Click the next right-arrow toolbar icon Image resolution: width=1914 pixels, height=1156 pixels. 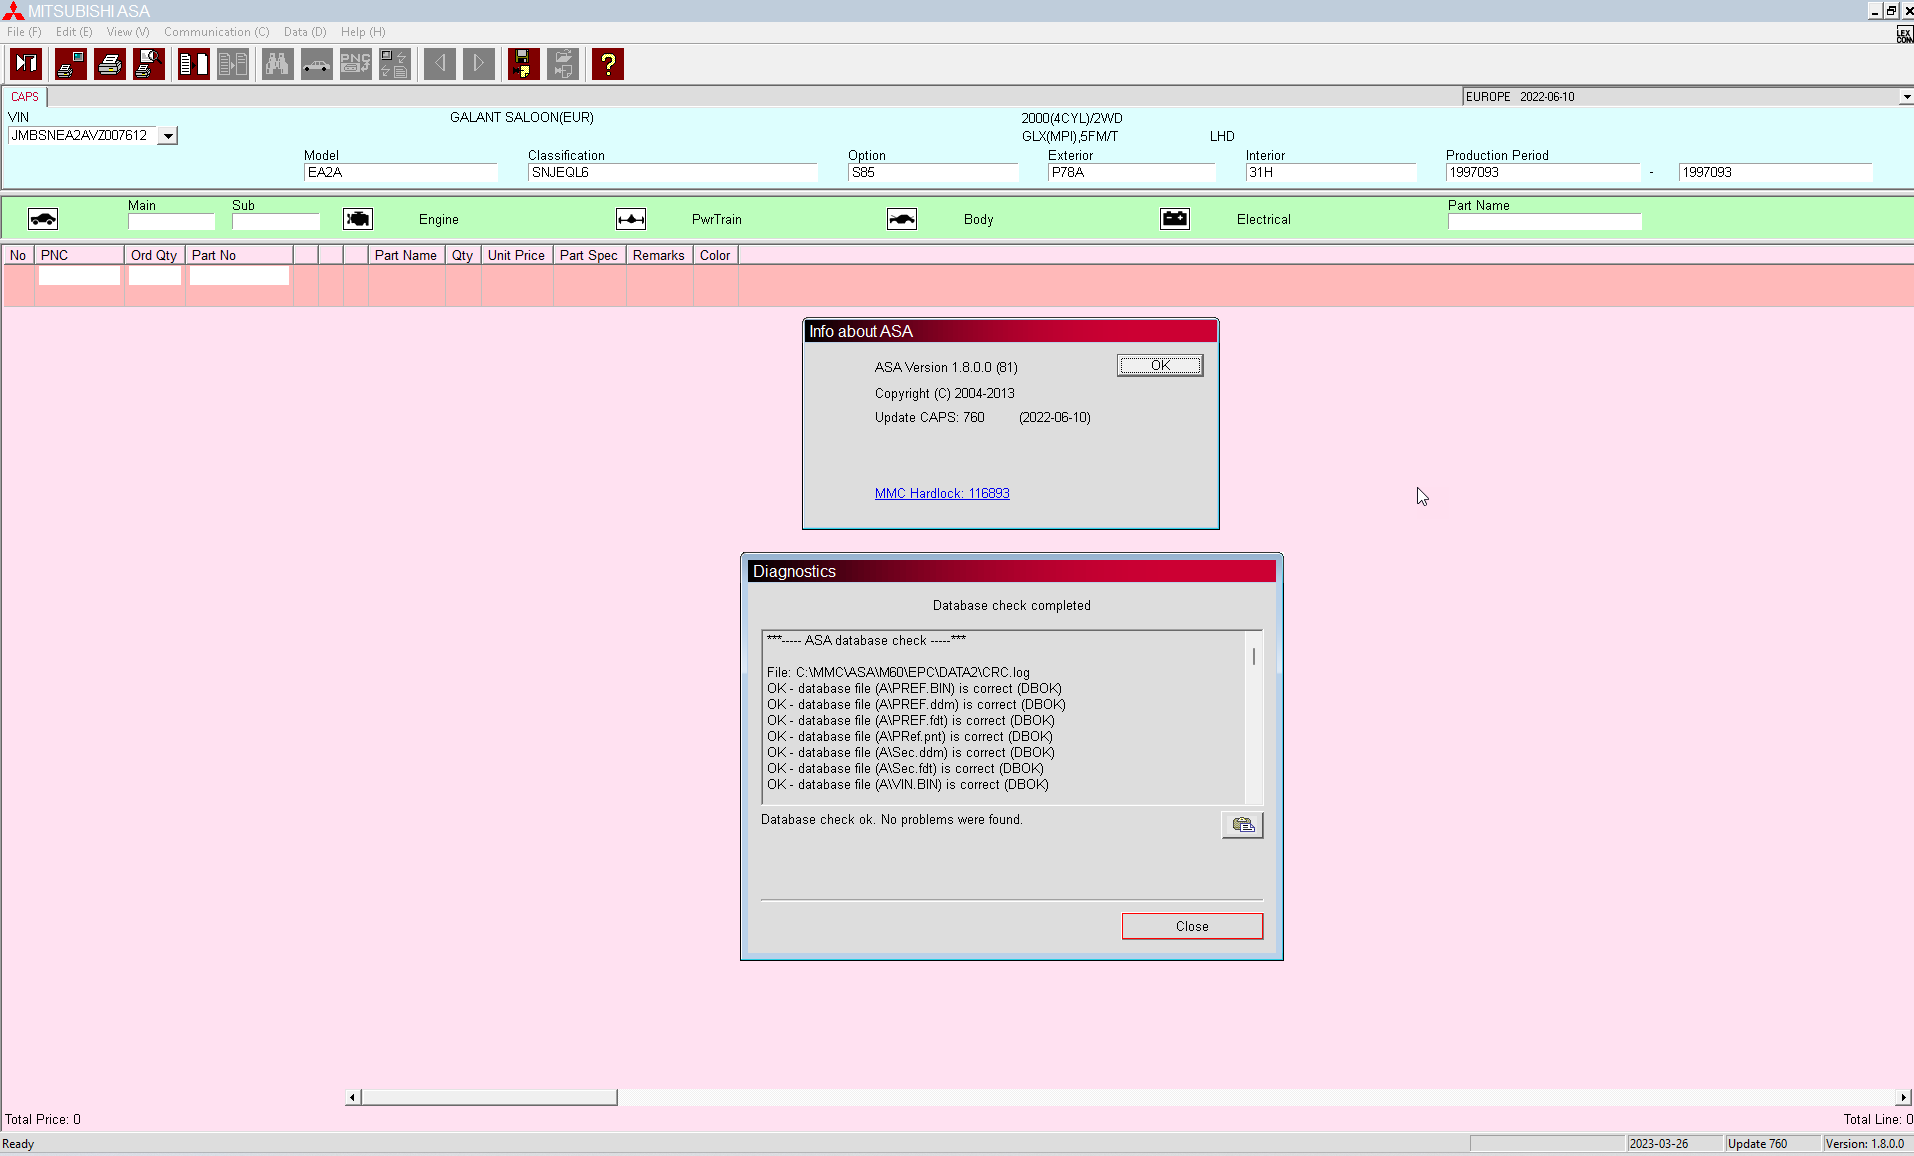[x=479, y=64]
